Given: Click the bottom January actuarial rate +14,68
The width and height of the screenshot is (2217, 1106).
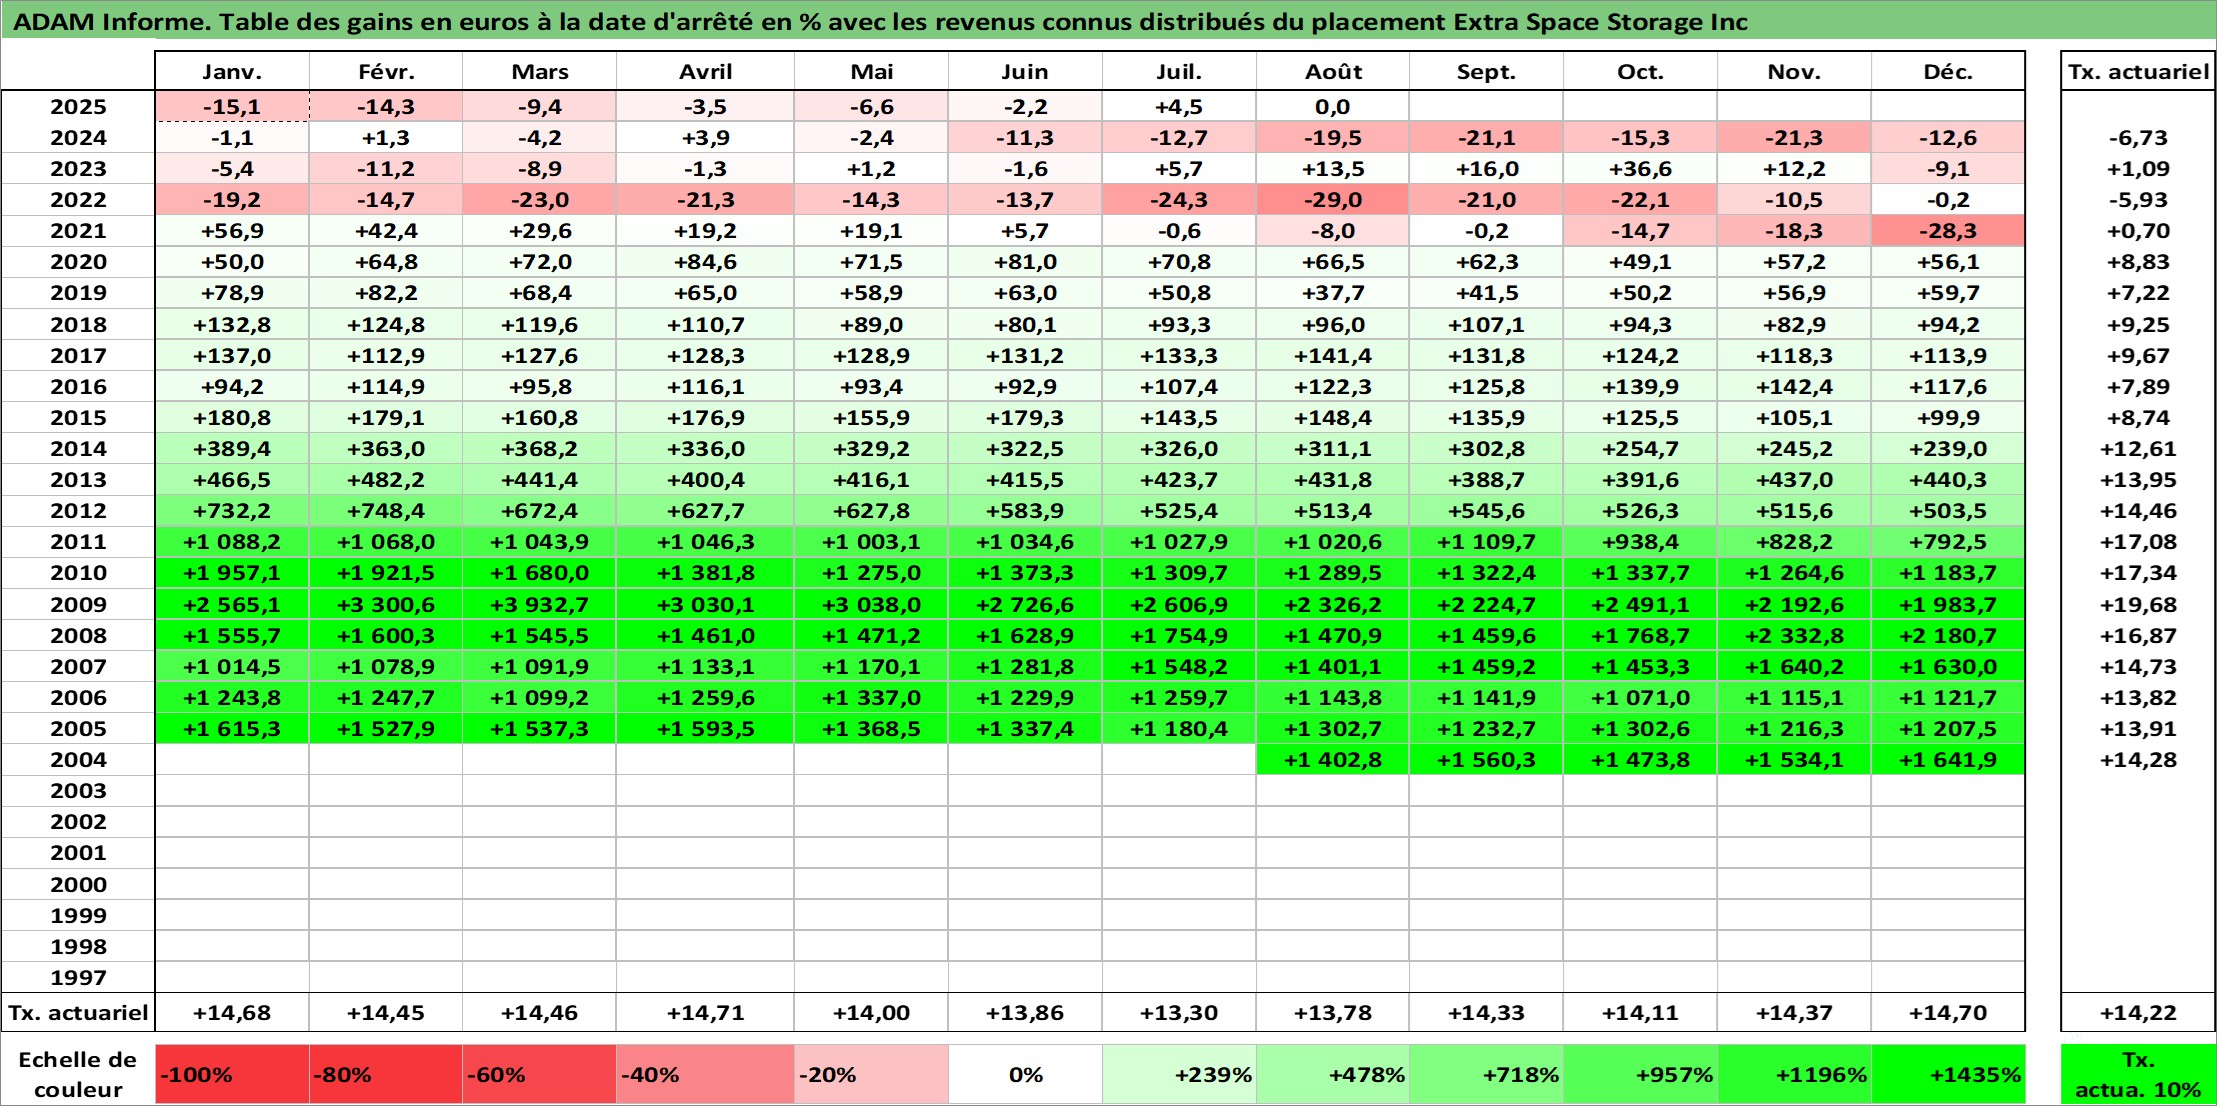Looking at the screenshot, I should tap(232, 1012).
